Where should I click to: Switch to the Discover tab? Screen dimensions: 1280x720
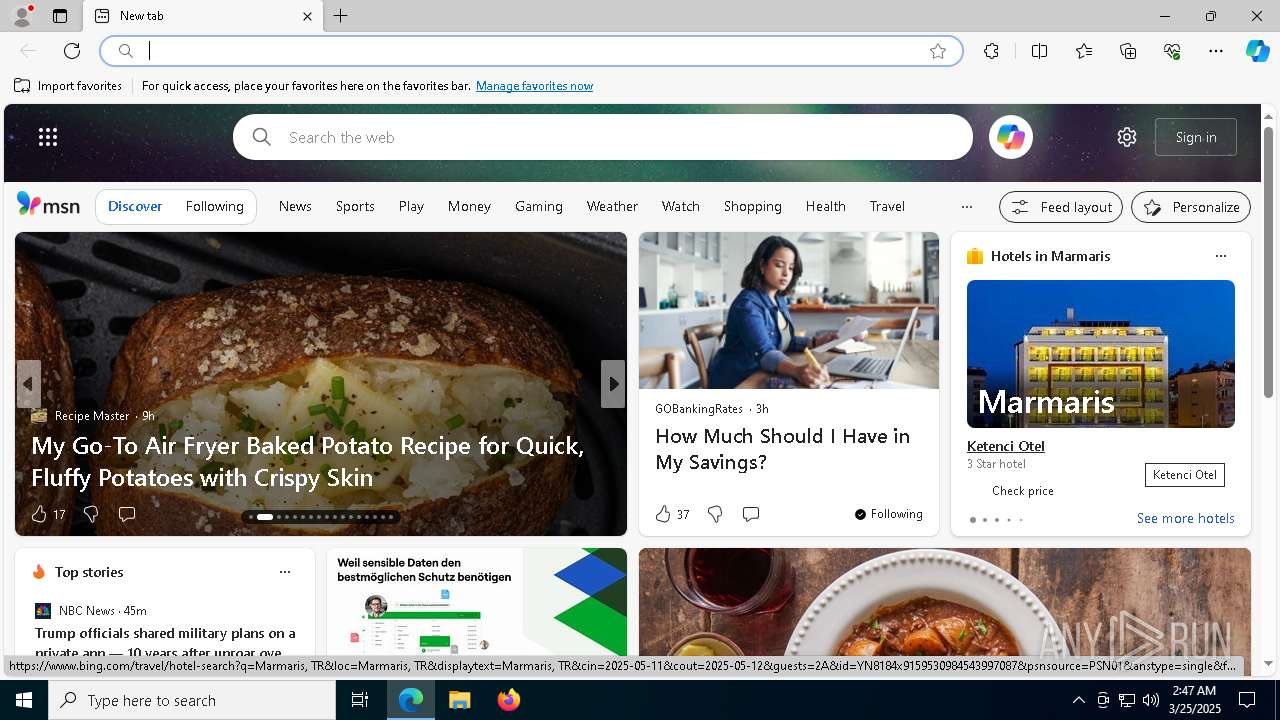135,206
